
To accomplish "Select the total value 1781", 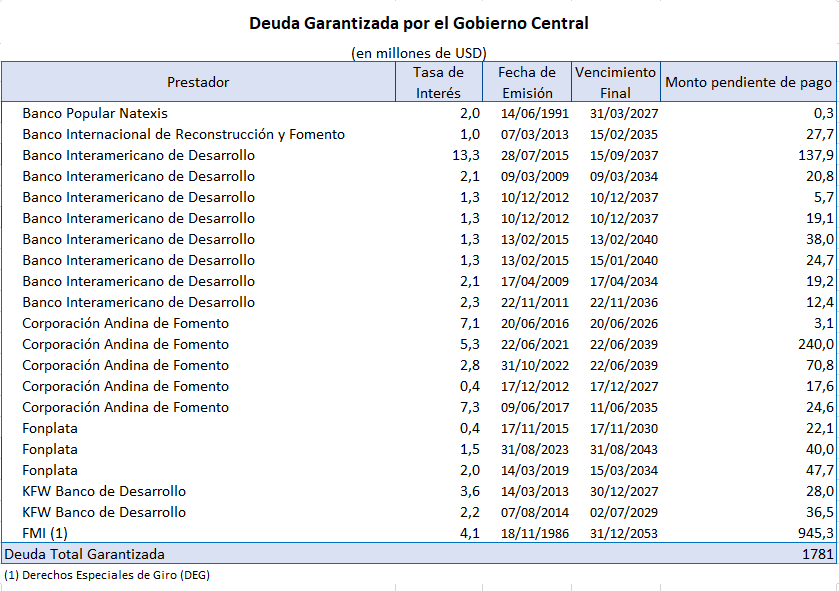I will pos(818,554).
